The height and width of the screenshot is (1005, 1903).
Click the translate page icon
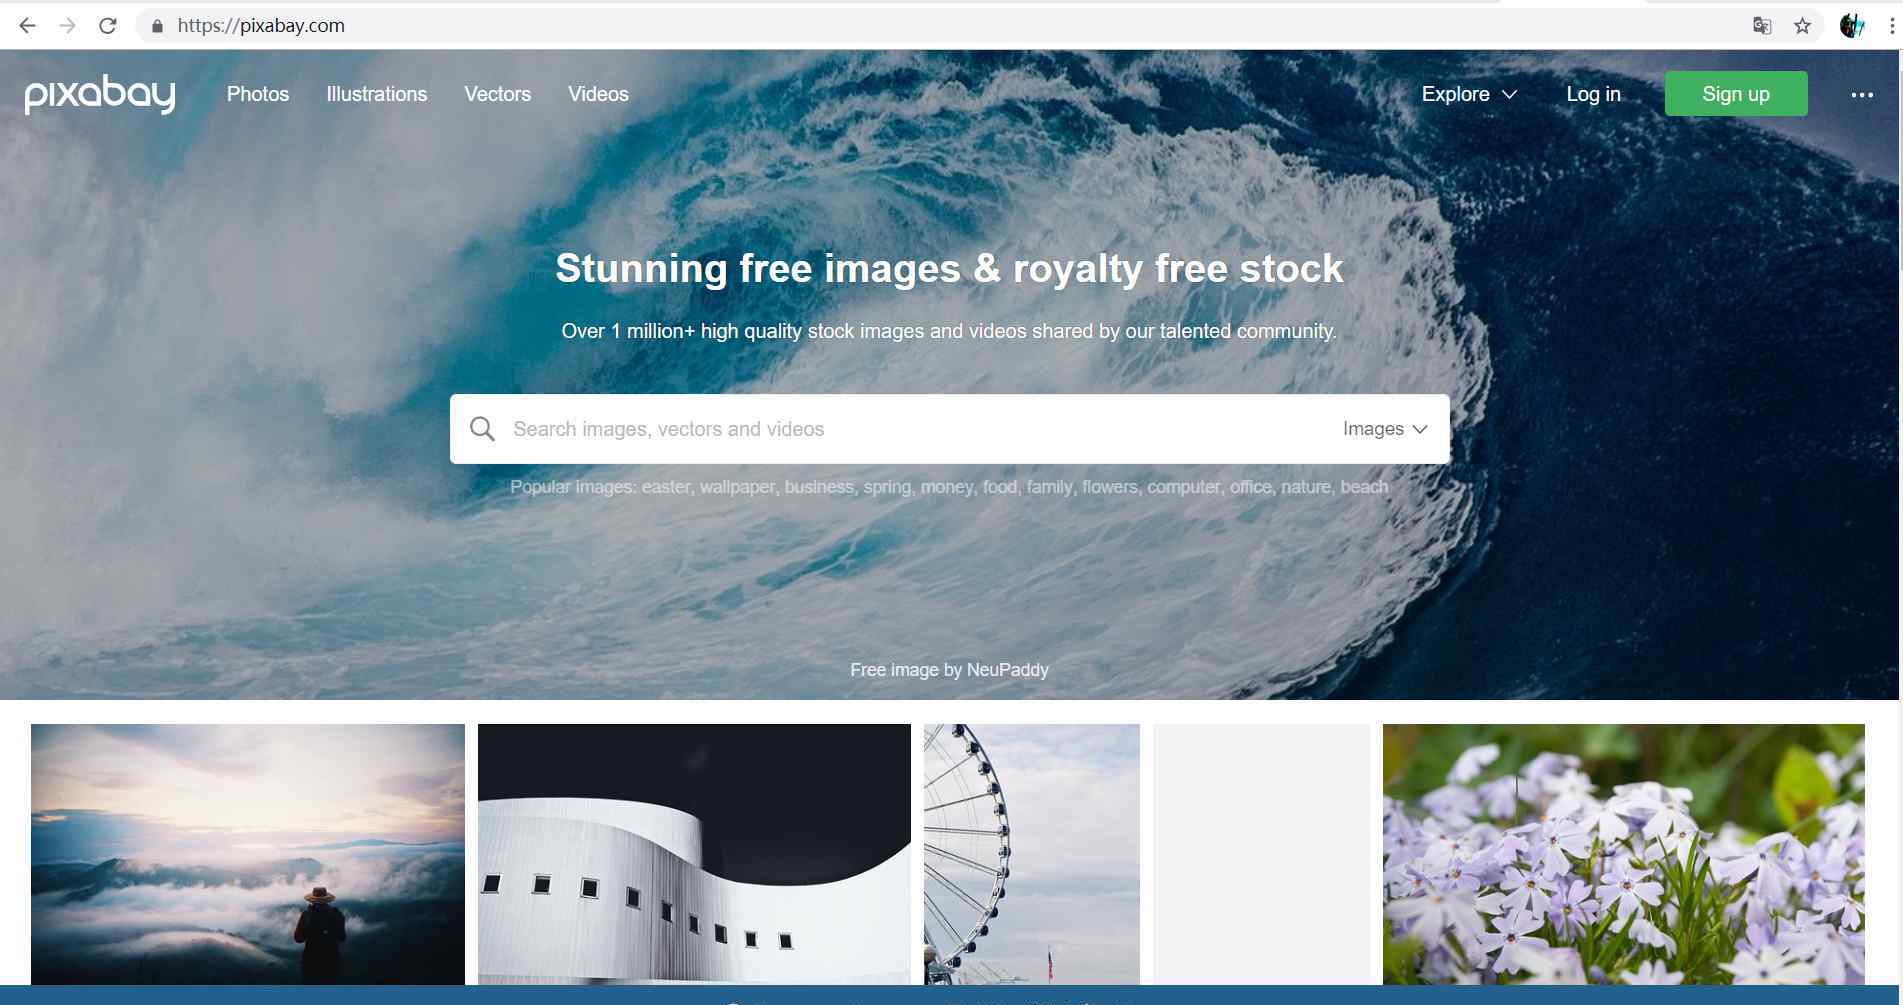click(1762, 26)
